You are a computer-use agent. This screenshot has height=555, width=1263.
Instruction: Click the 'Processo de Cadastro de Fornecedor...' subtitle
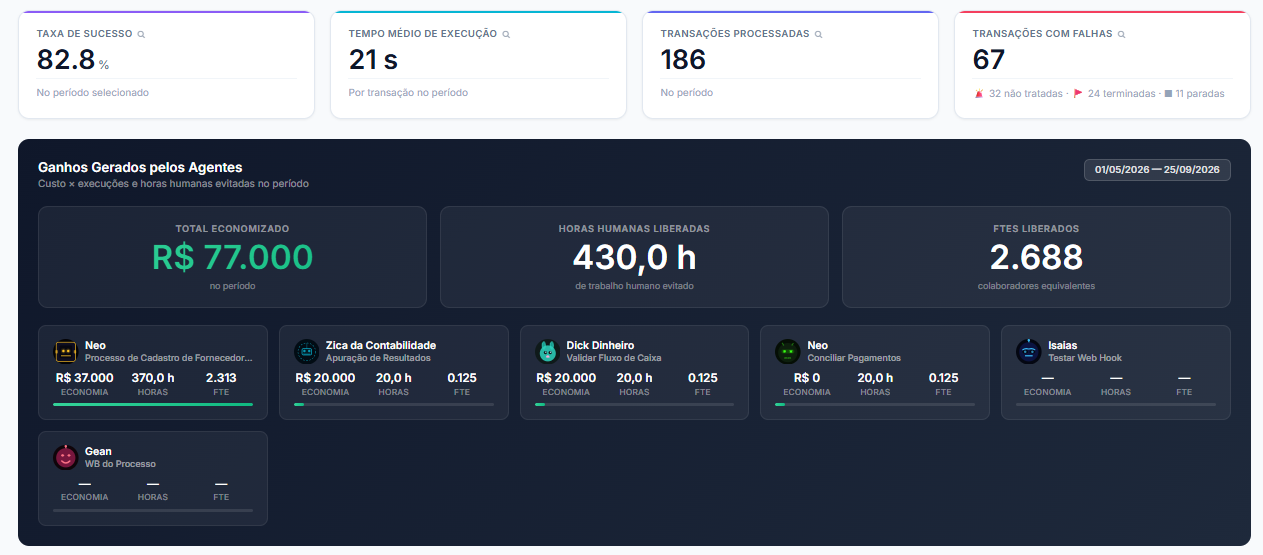coord(169,358)
